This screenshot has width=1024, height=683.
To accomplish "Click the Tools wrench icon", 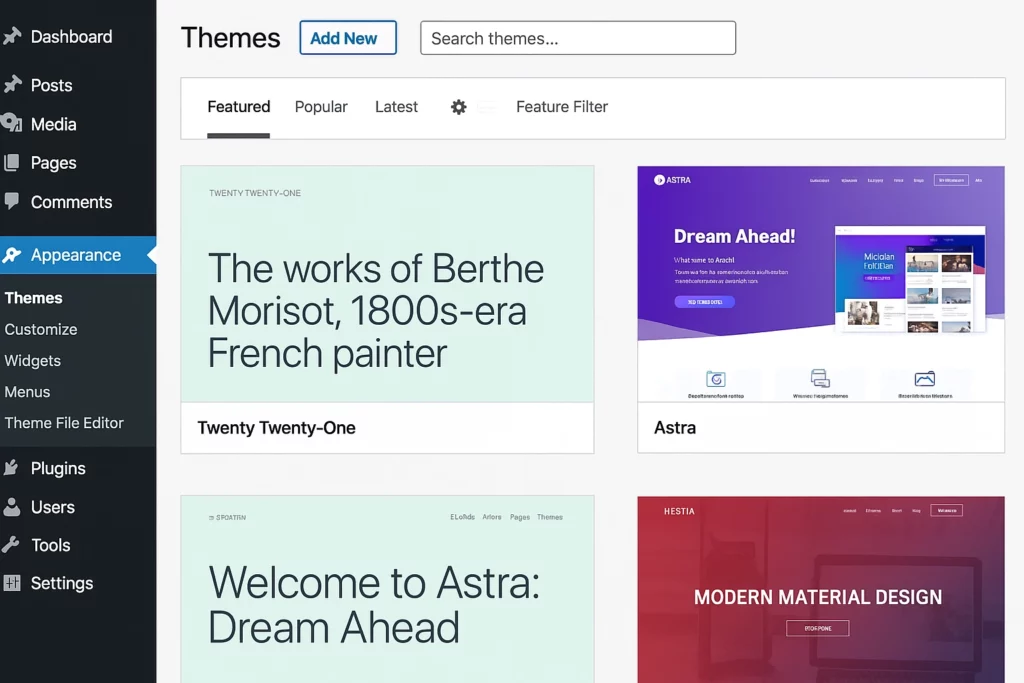I will pos(12,545).
